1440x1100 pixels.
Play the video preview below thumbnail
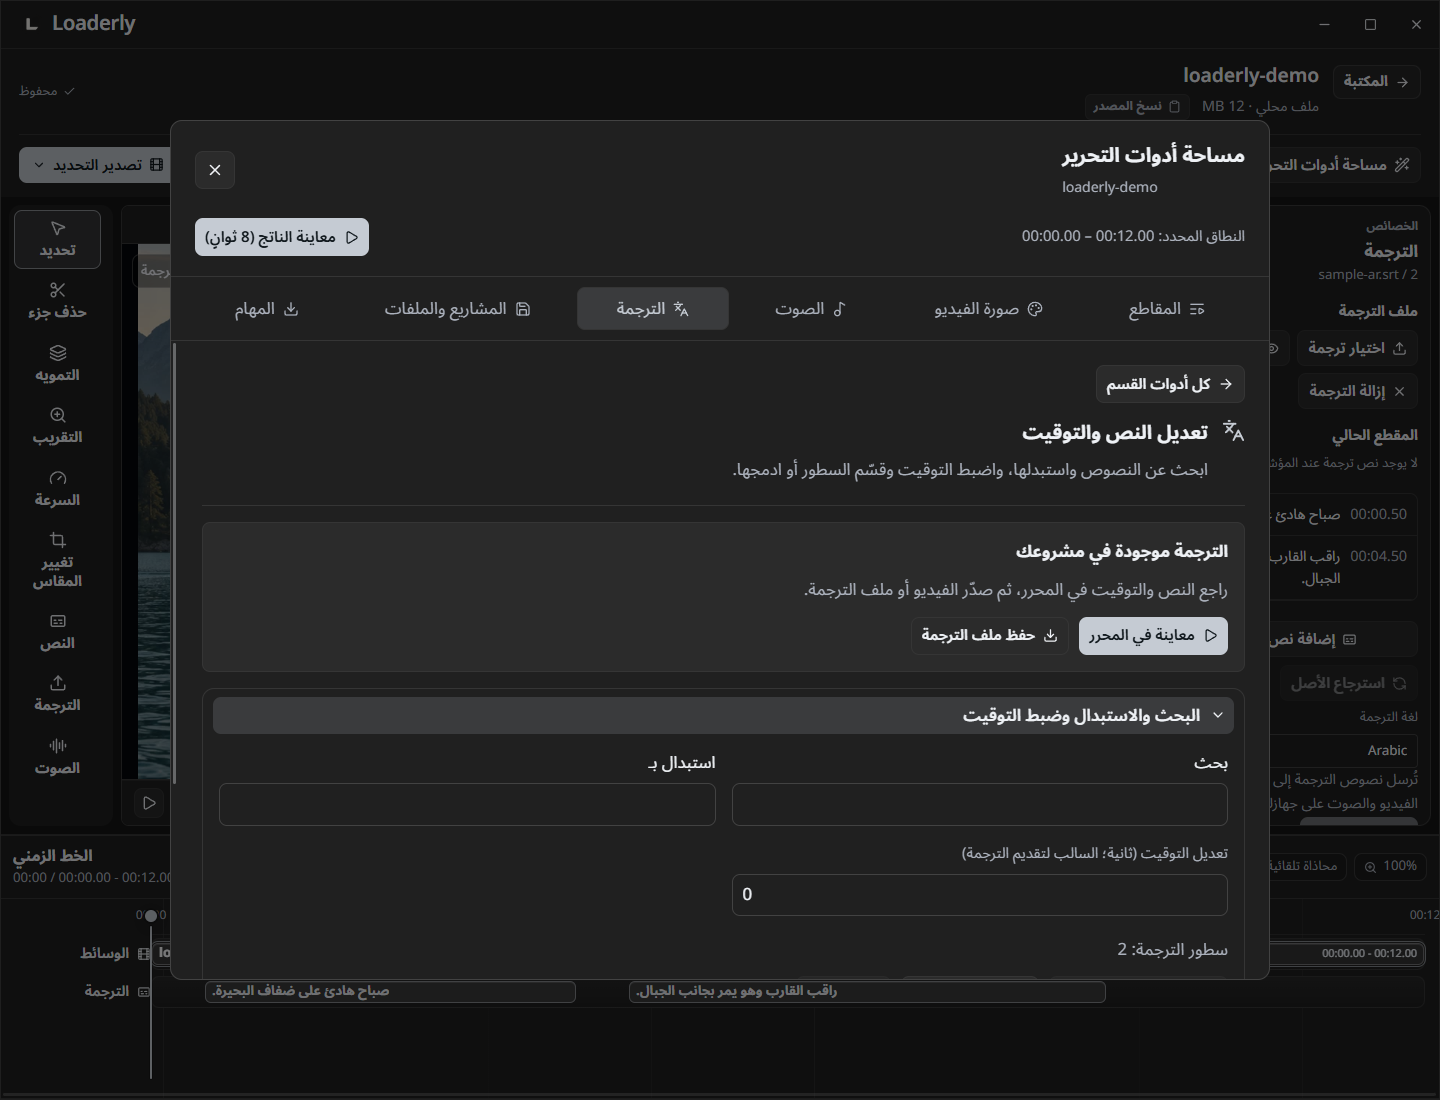pyautogui.click(x=149, y=803)
